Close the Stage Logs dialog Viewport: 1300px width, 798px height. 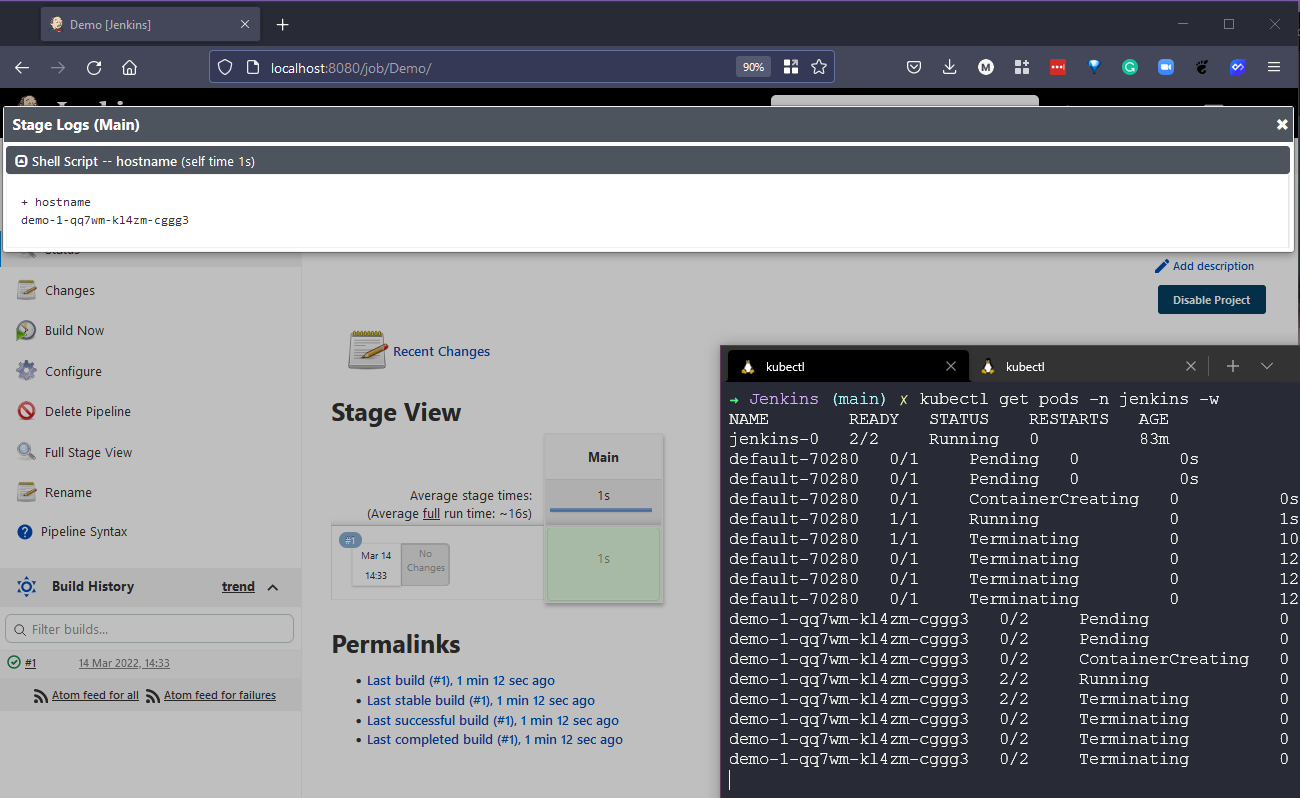tap(1282, 125)
